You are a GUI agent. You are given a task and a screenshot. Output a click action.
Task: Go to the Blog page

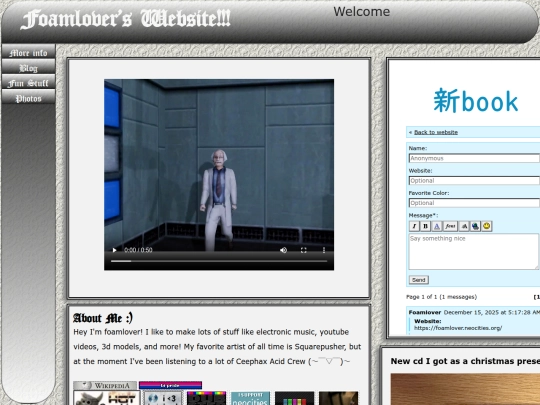pos(28,68)
